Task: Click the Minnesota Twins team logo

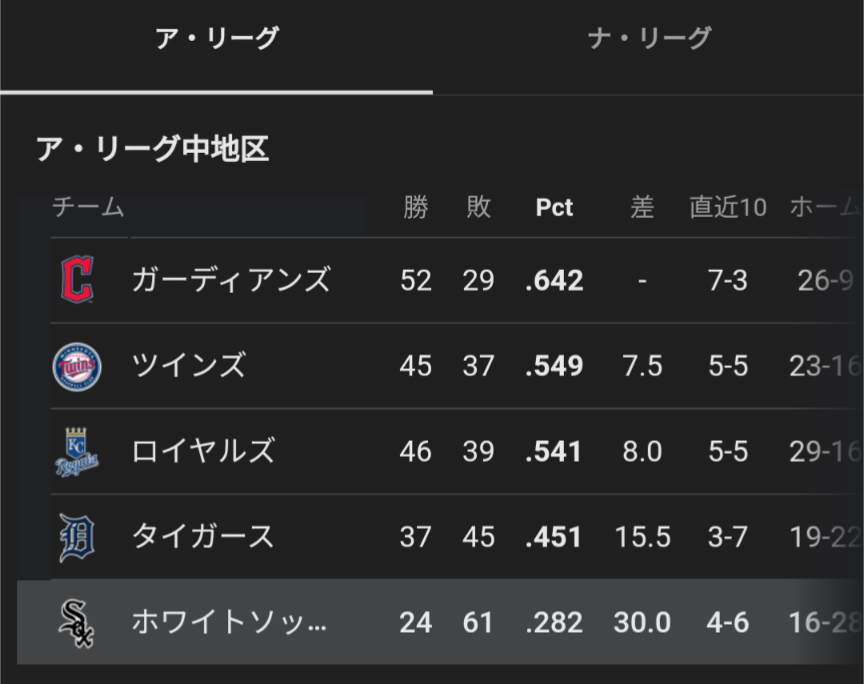Action: coord(77,366)
